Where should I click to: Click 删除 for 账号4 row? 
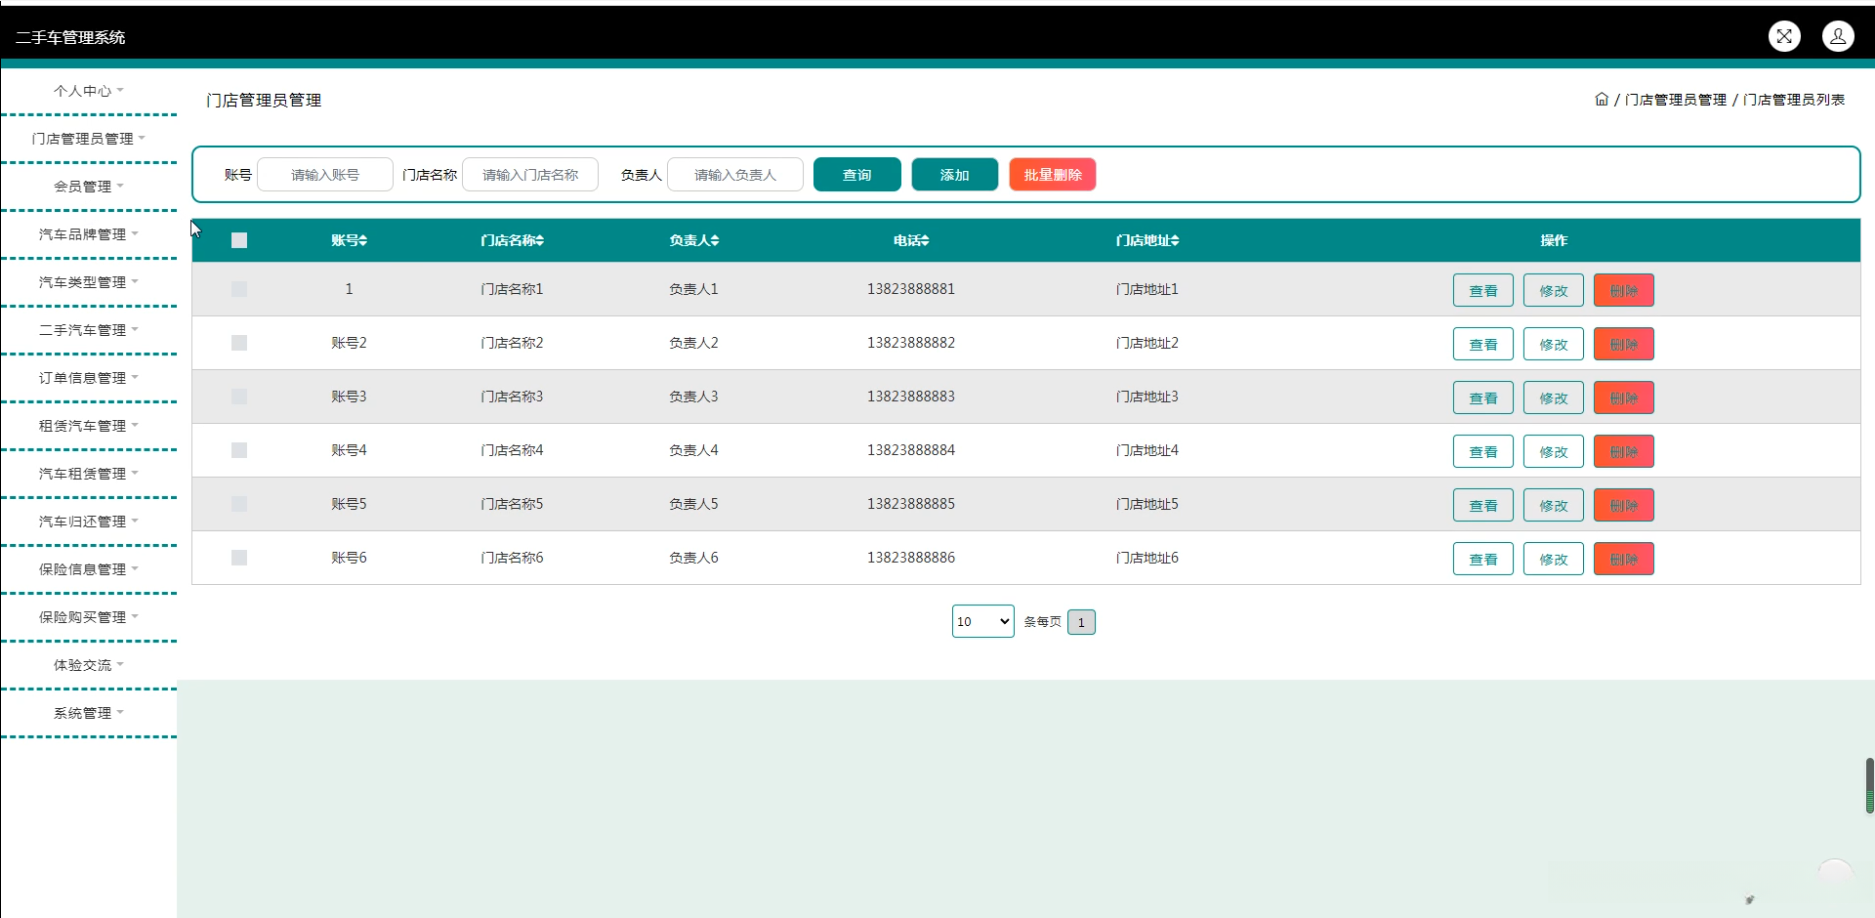coord(1624,451)
